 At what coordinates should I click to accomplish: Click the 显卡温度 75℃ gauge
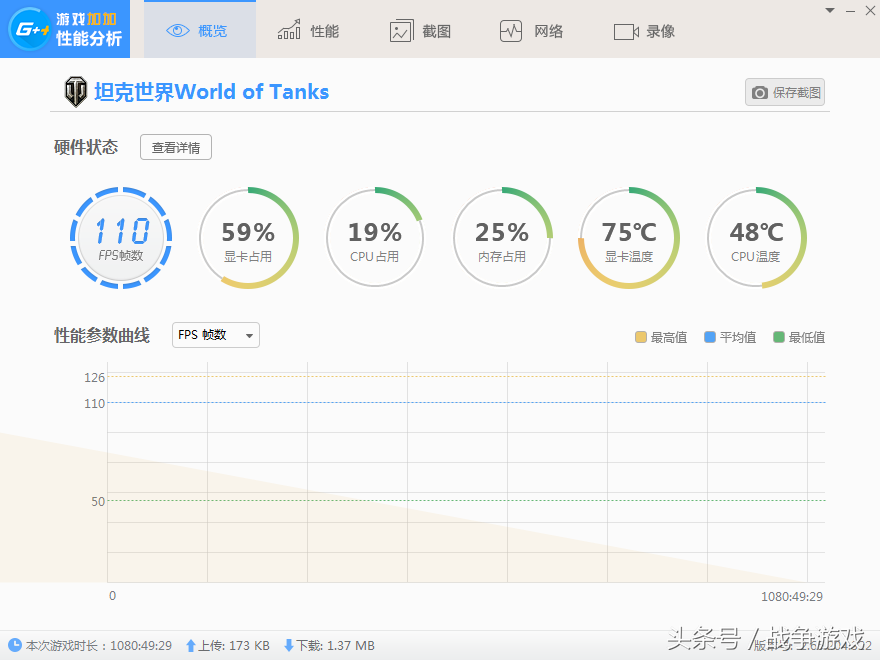[629, 238]
